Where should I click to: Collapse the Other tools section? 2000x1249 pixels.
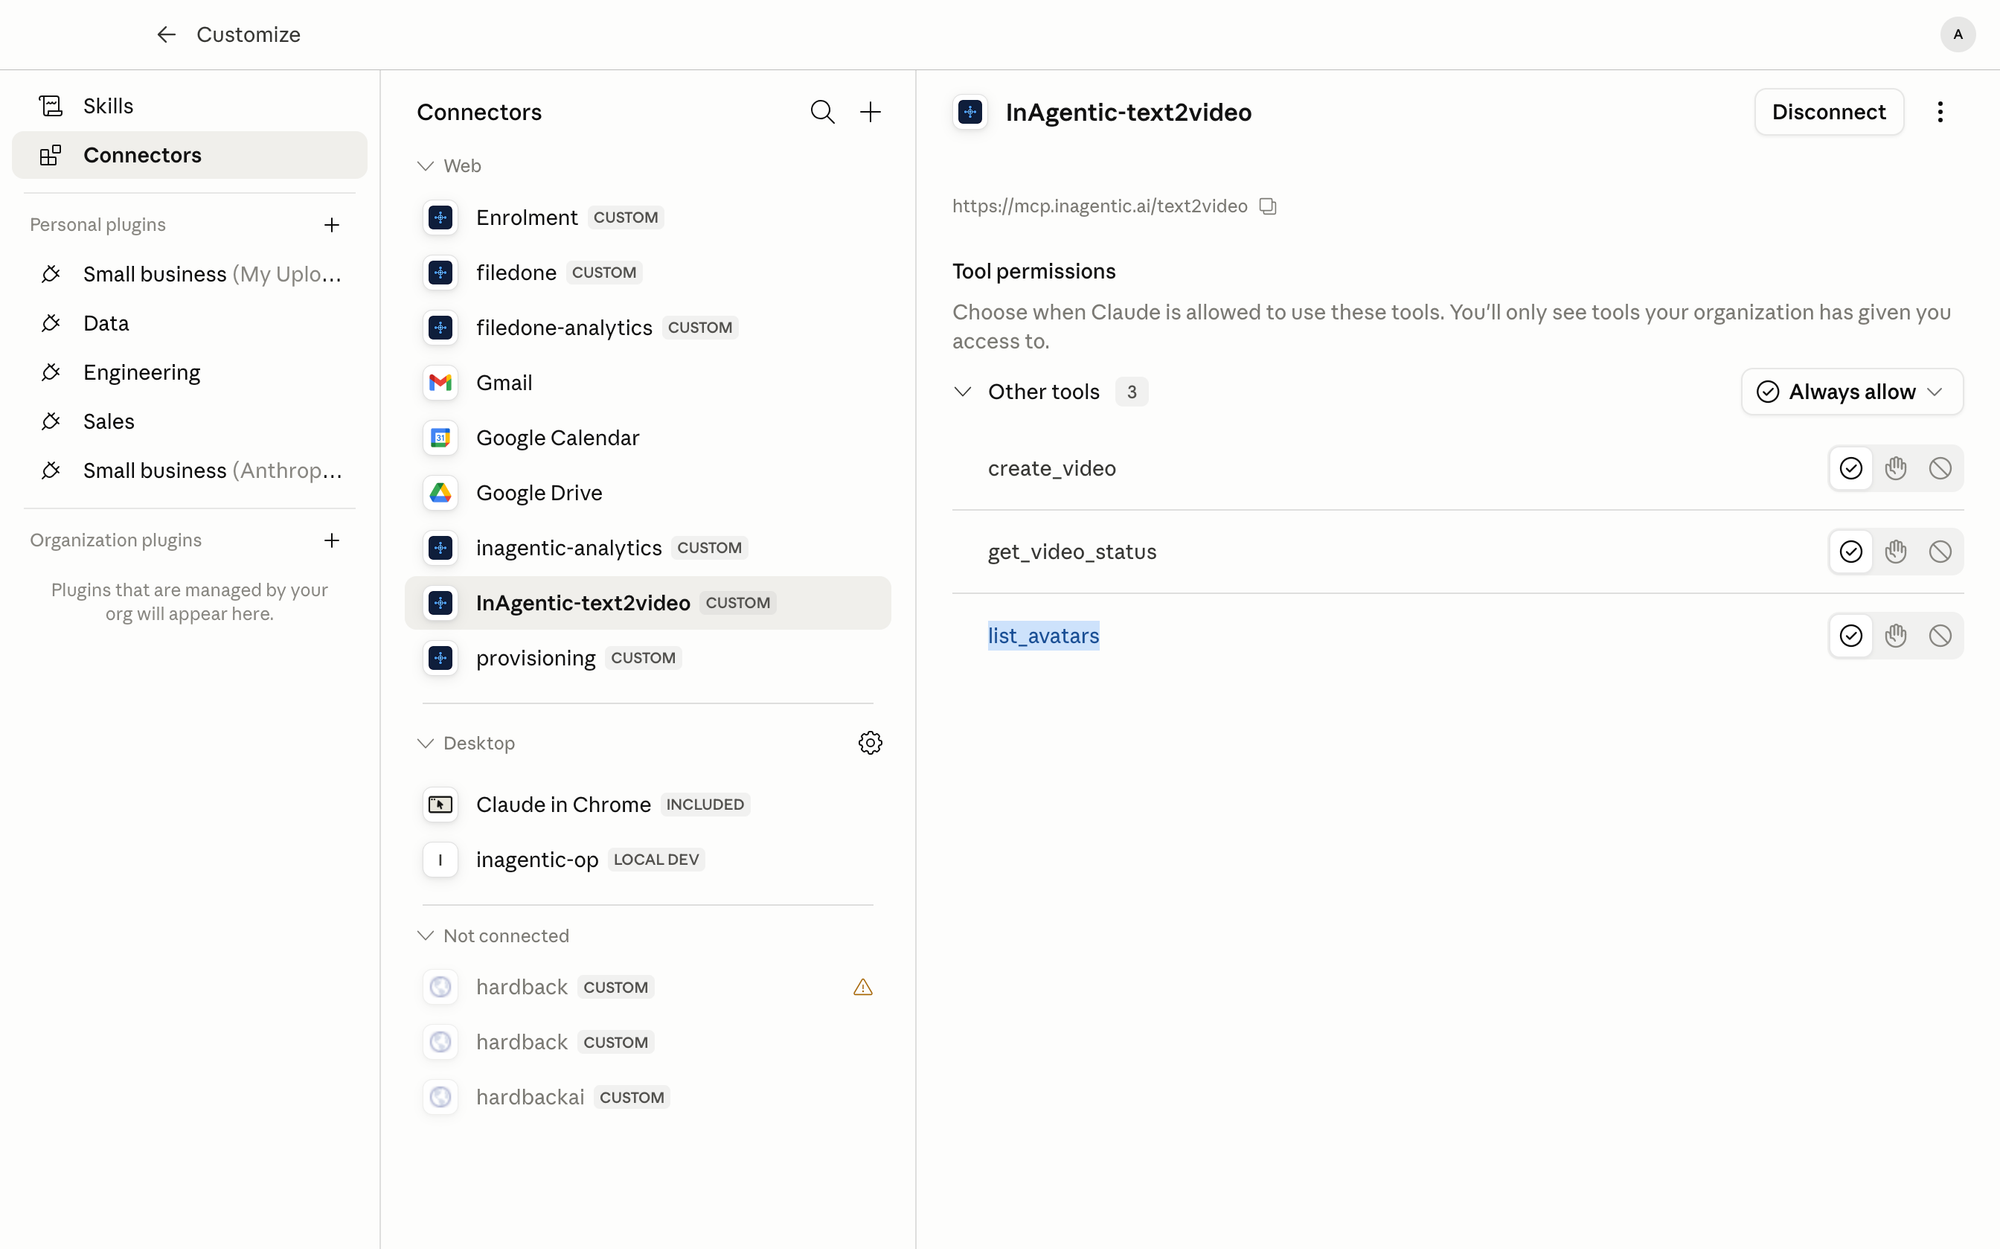click(x=962, y=392)
